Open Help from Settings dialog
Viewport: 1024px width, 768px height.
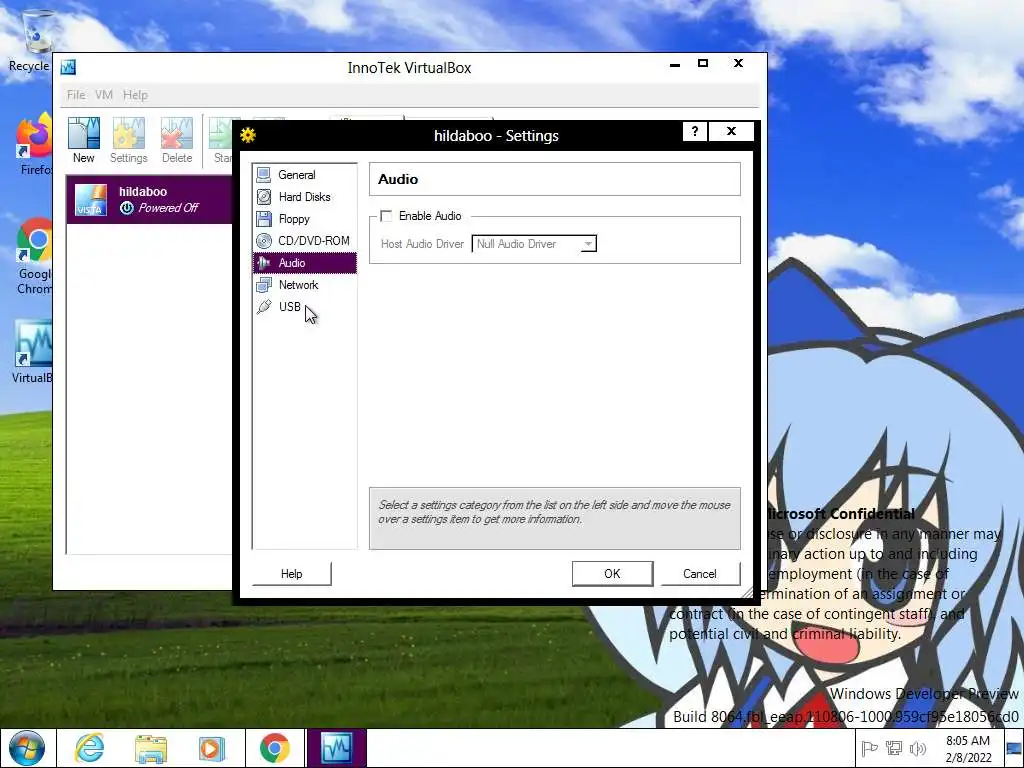(291, 573)
